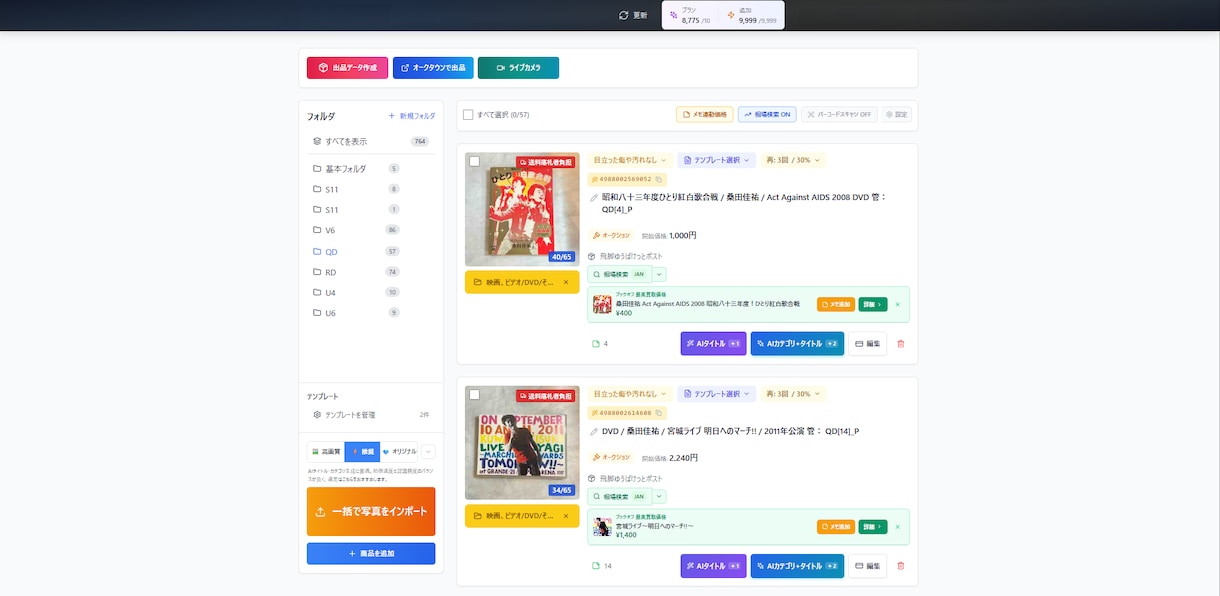Open テンプレート選択 dropdown on first item
The image size is (1220, 596).
click(716, 160)
